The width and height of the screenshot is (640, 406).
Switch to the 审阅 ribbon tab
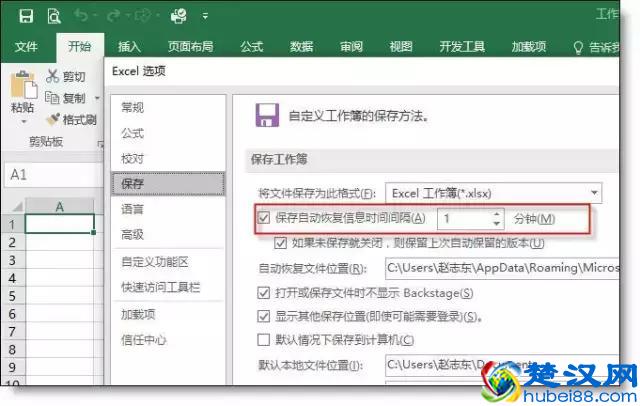351,47
